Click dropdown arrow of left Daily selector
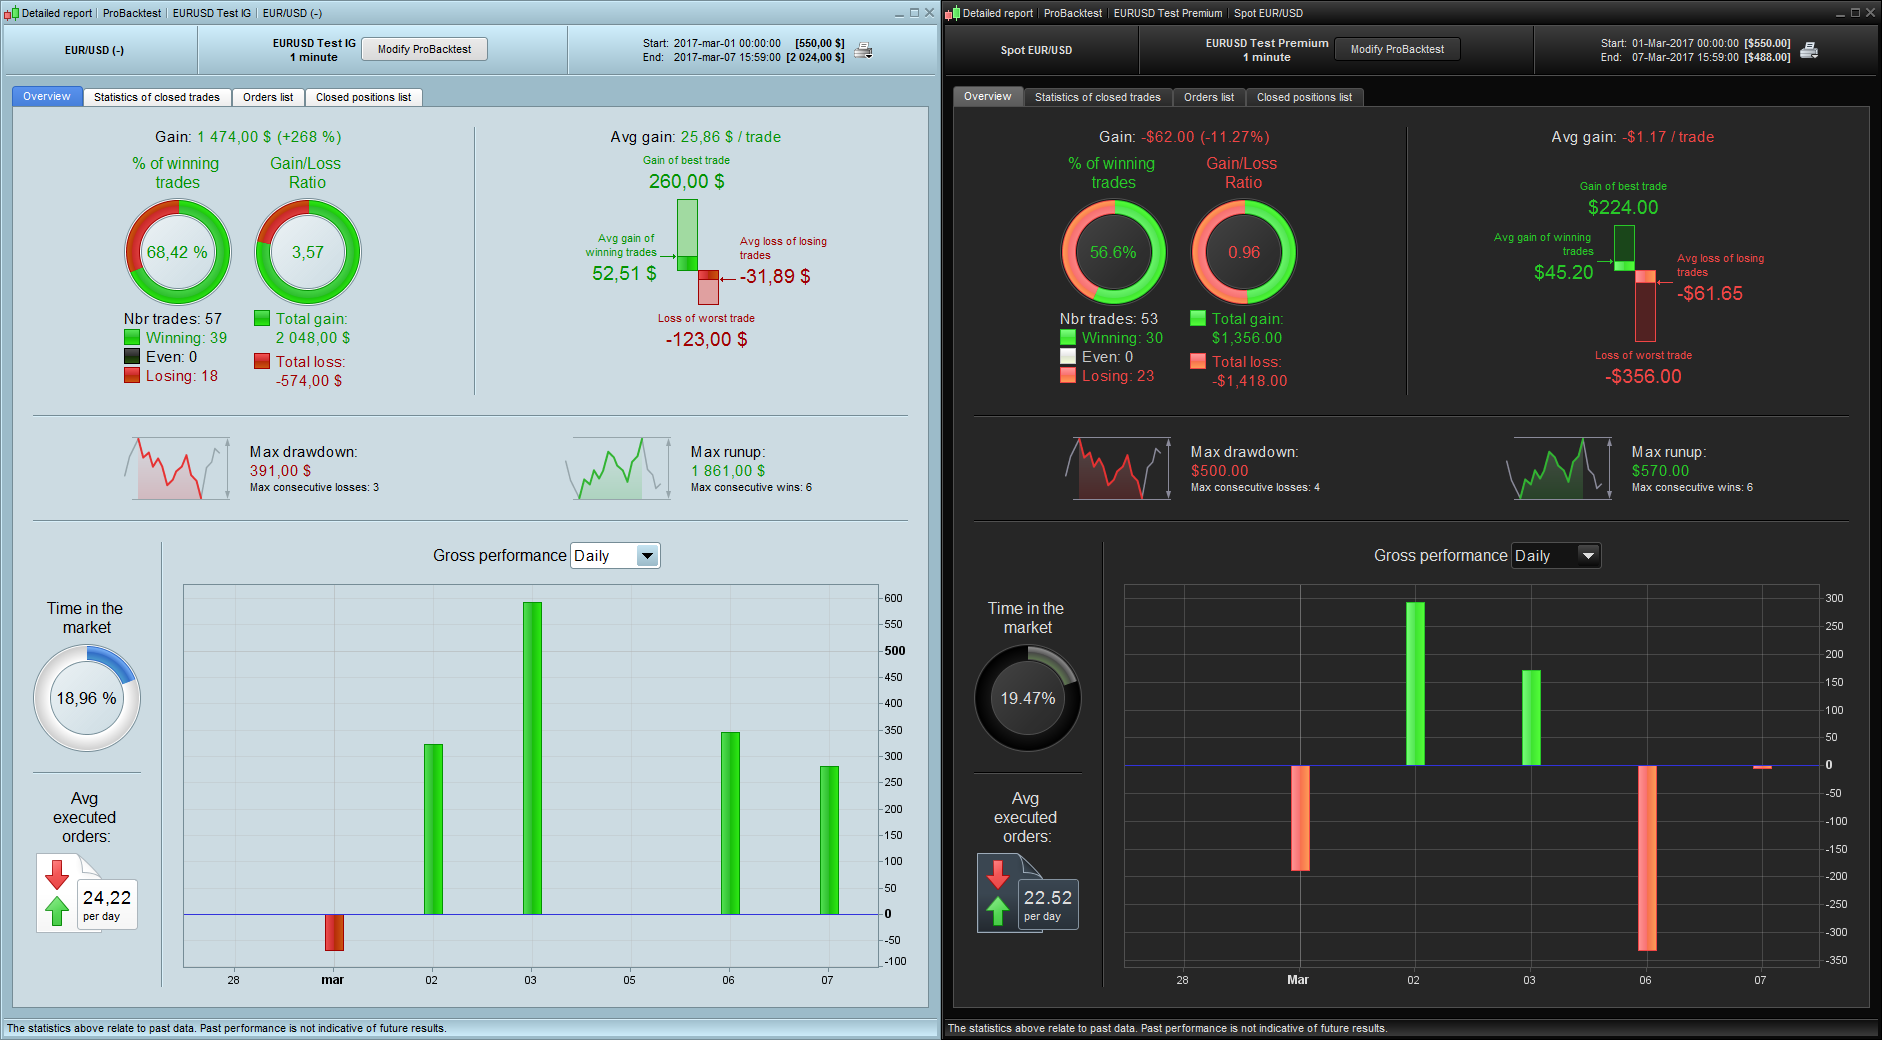Screen dimensions: 1882x1040 click(648, 556)
